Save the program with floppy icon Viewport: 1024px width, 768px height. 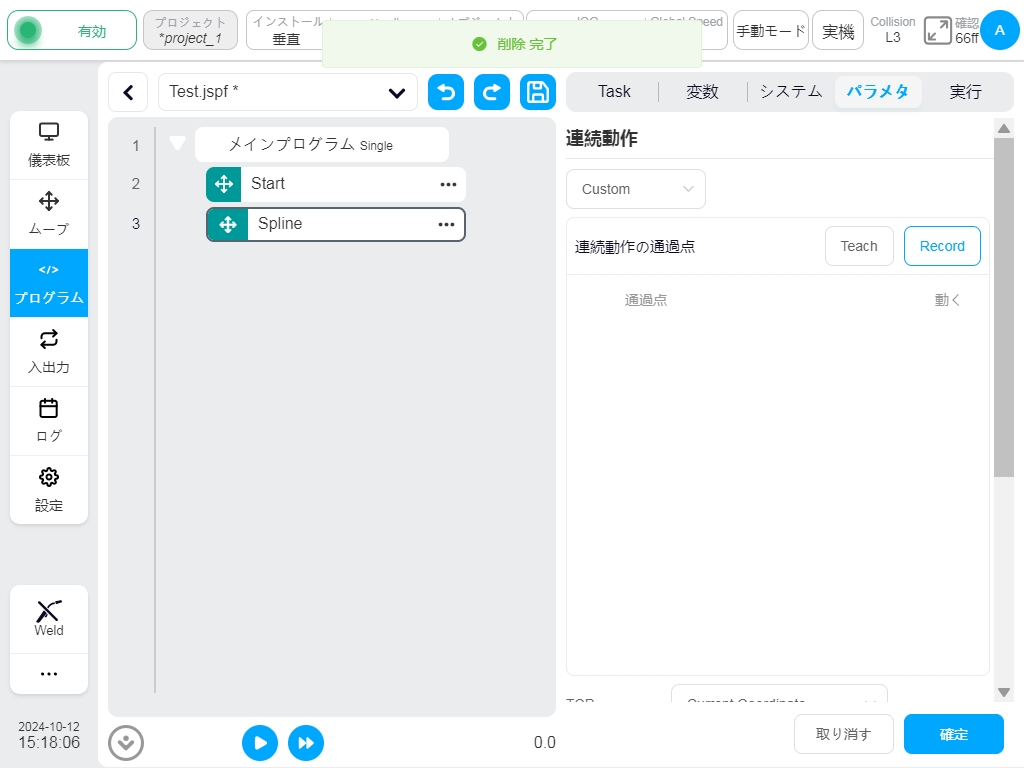(537, 92)
